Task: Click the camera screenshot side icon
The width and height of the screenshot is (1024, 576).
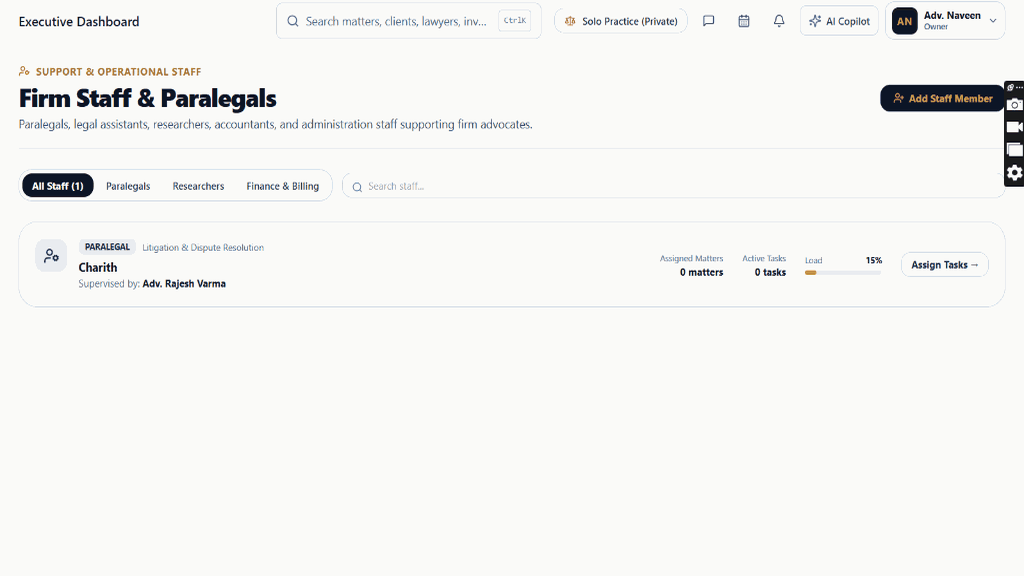Action: [1014, 104]
